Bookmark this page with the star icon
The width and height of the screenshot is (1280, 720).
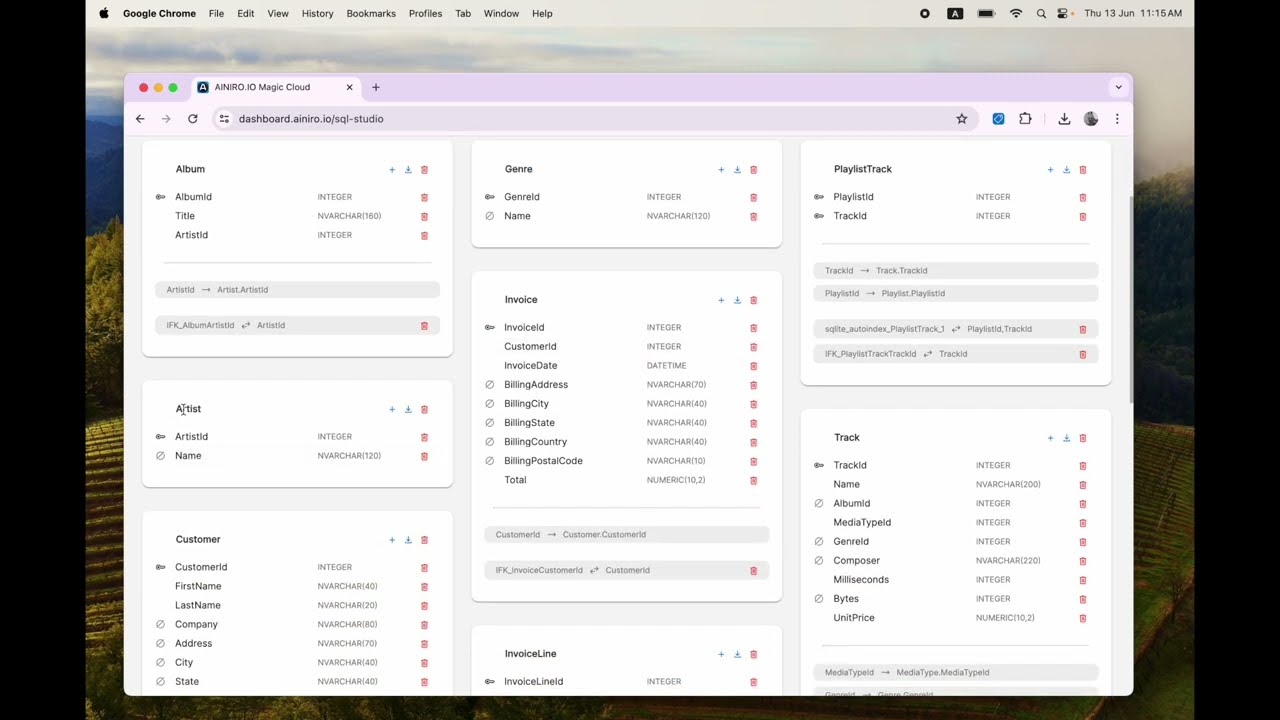tap(962, 119)
